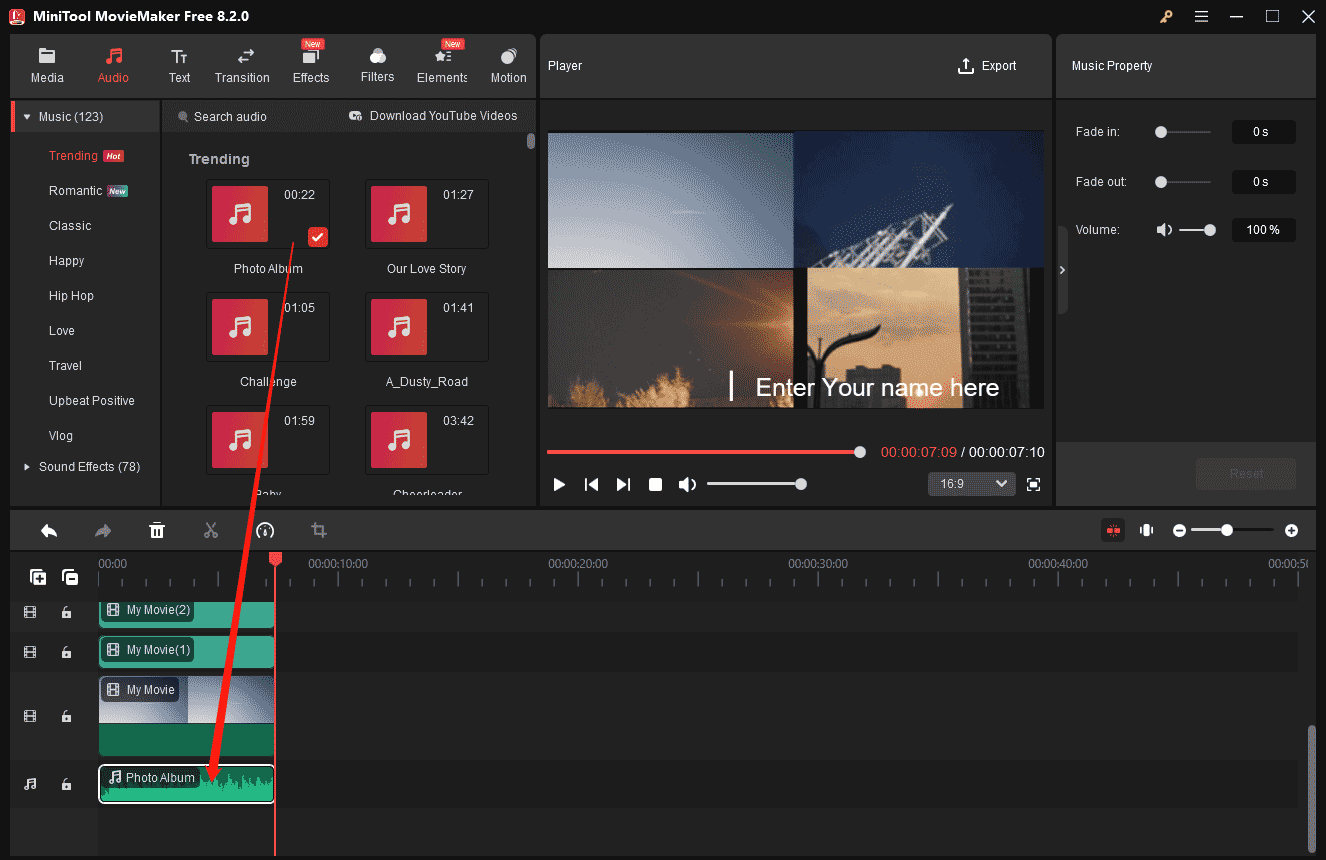The image size is (1326, 860).
Task: Select the Hip Hop music category
Action: 71,296
